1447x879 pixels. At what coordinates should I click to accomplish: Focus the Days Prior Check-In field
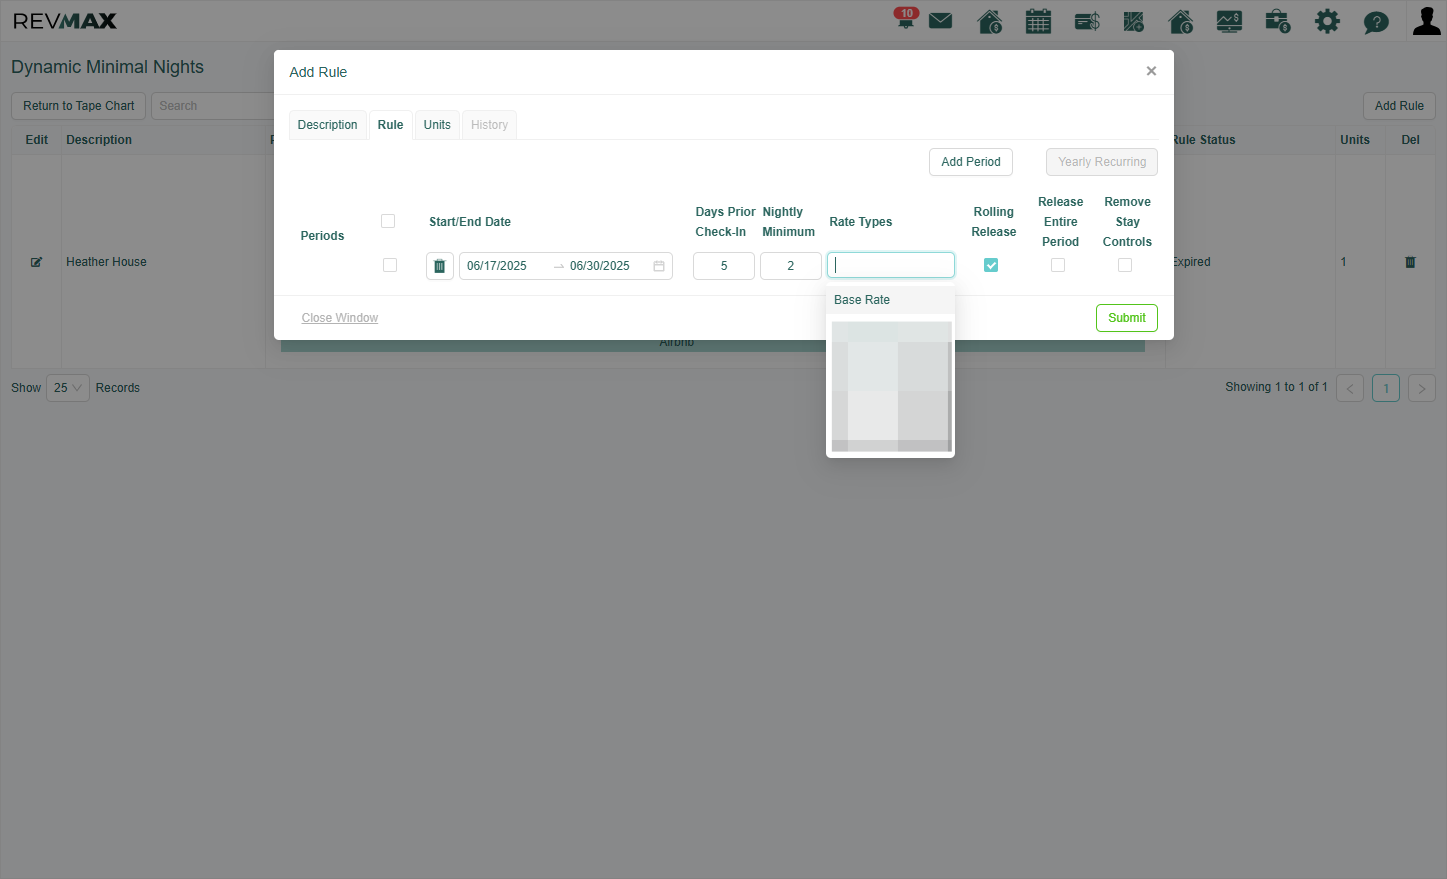[724, 266]
